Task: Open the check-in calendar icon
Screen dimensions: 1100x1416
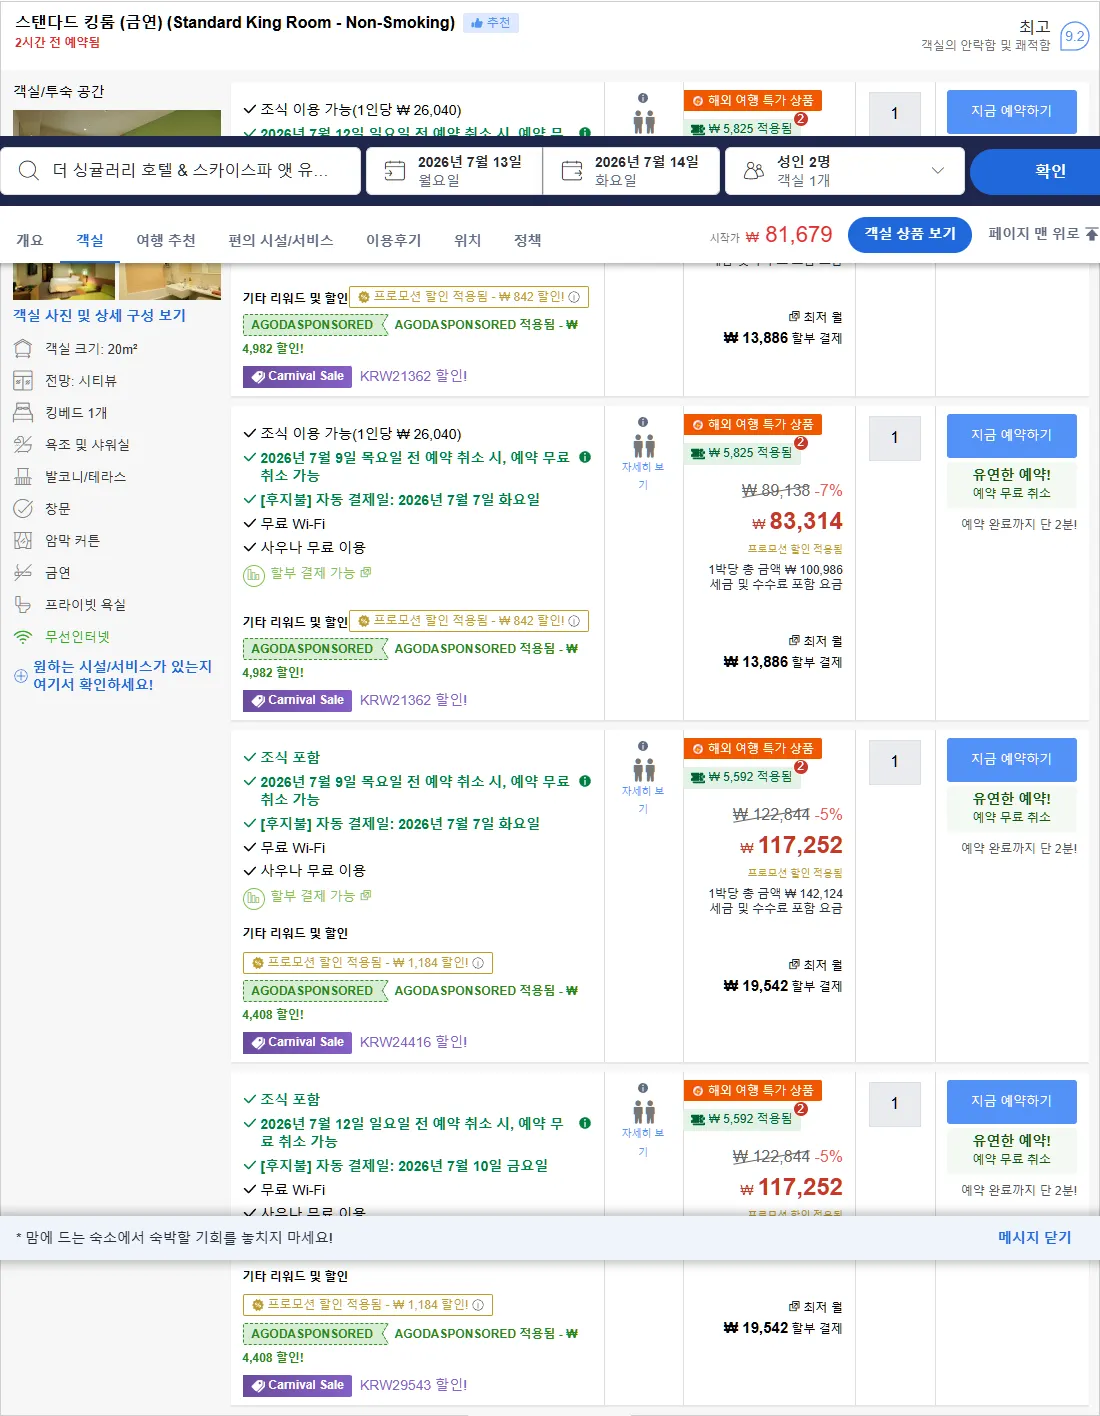Action: (x=395, y=171)
